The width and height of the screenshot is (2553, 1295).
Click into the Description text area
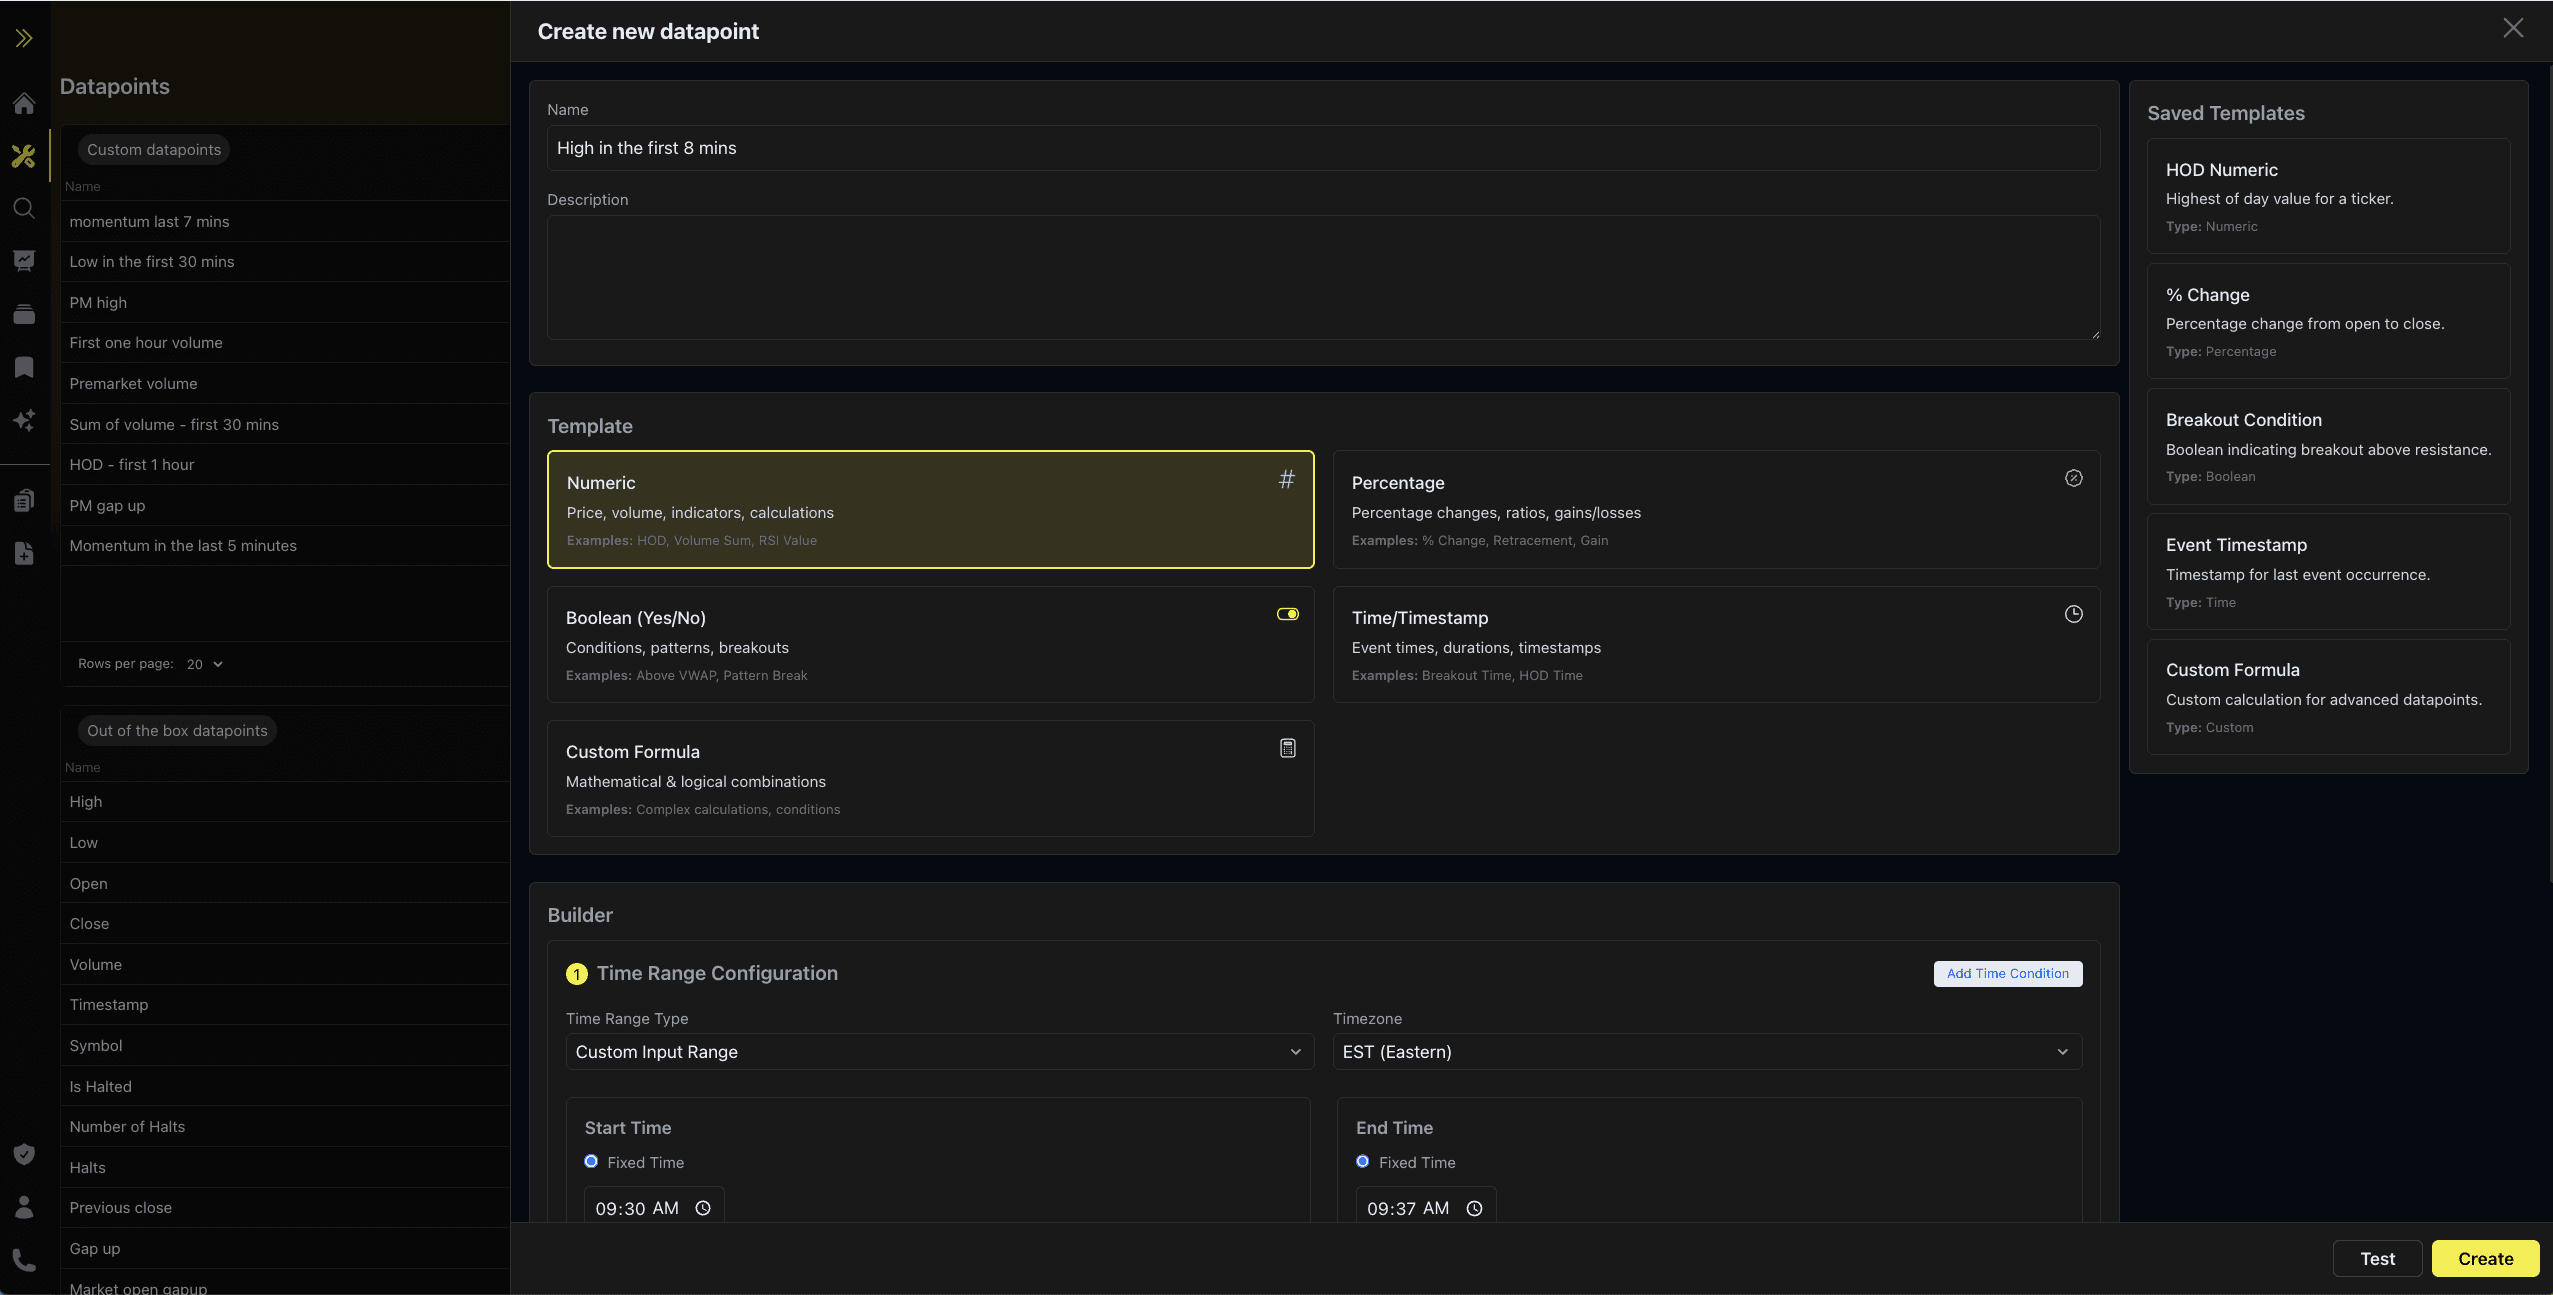(x=1322, y=277)
